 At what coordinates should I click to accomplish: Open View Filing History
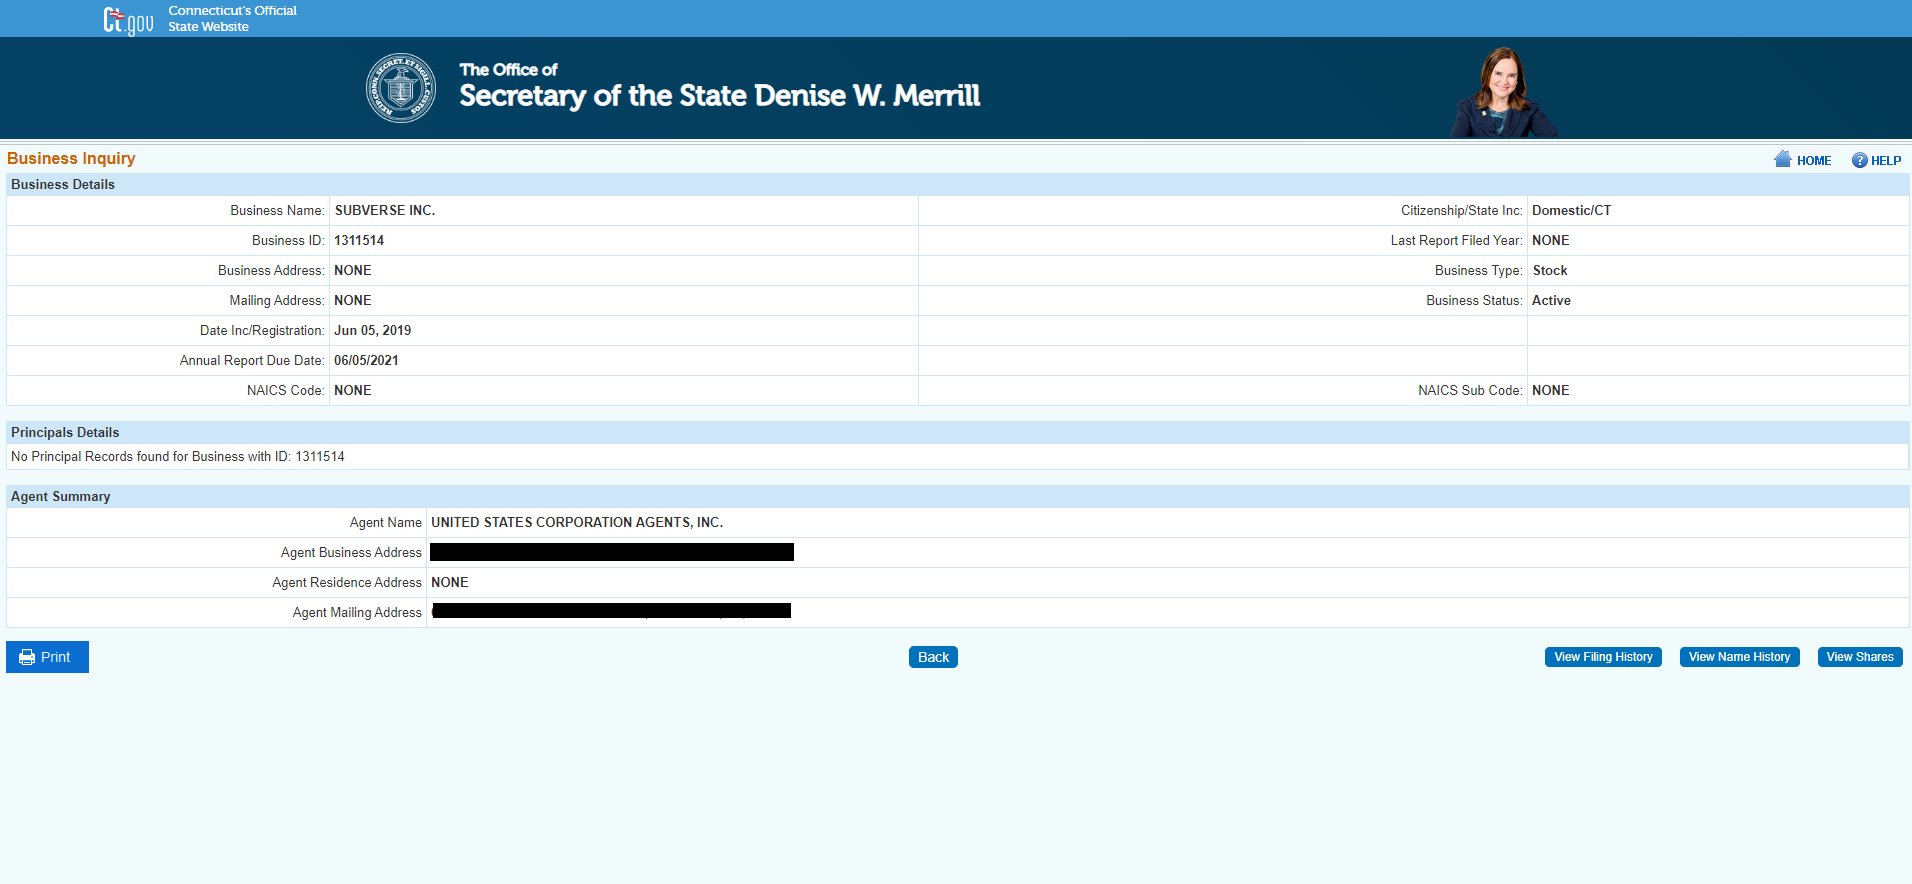1603,657
